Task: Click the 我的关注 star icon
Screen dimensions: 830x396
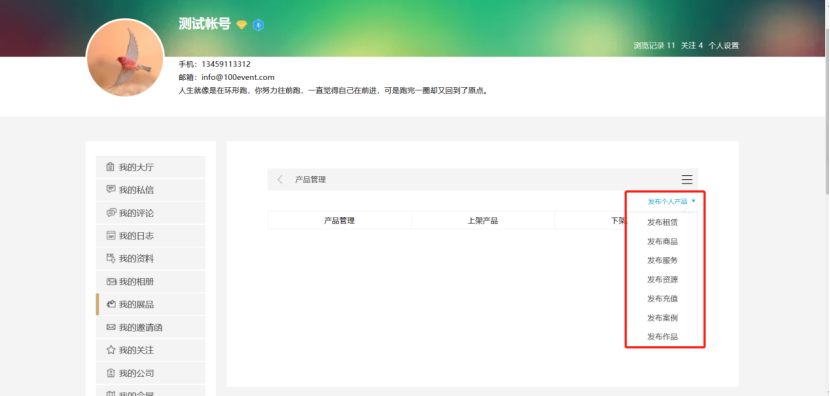Action: 111,350
